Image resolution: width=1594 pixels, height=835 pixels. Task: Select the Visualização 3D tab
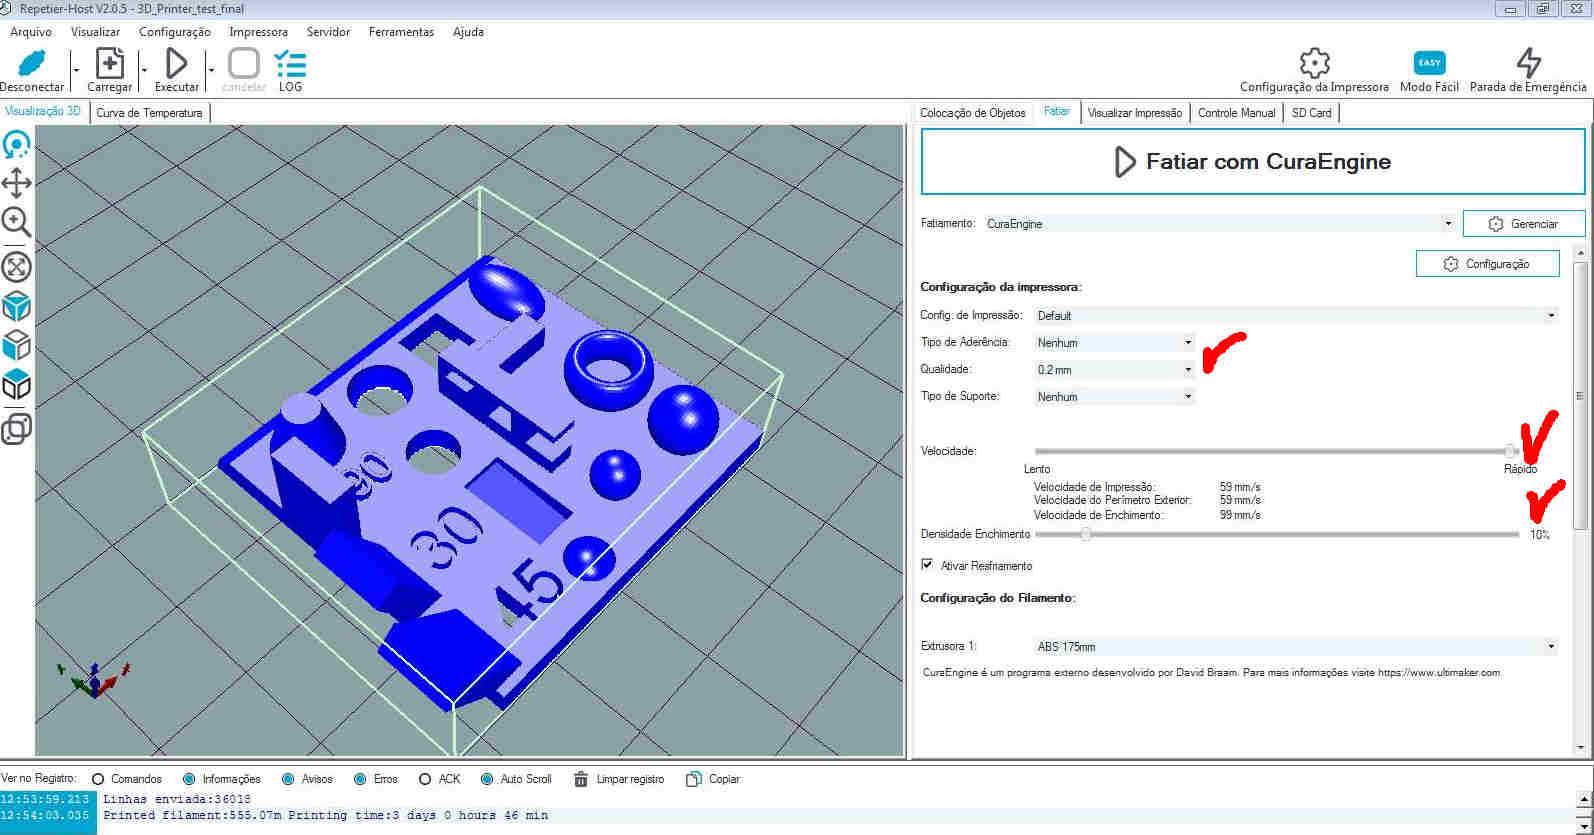tap(43, 111)
